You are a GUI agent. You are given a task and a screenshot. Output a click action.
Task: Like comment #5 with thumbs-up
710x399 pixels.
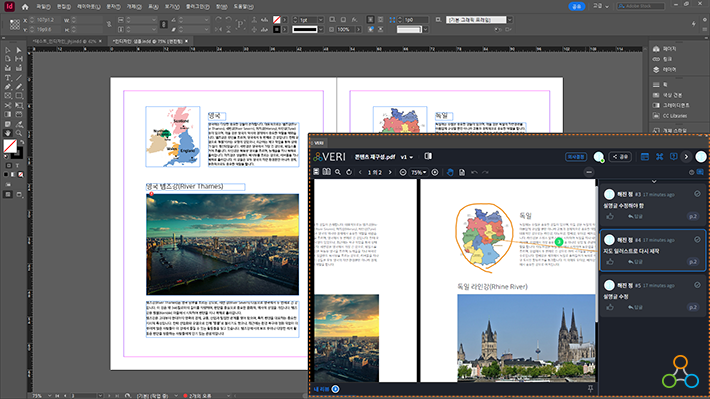[x=610, y=307]
